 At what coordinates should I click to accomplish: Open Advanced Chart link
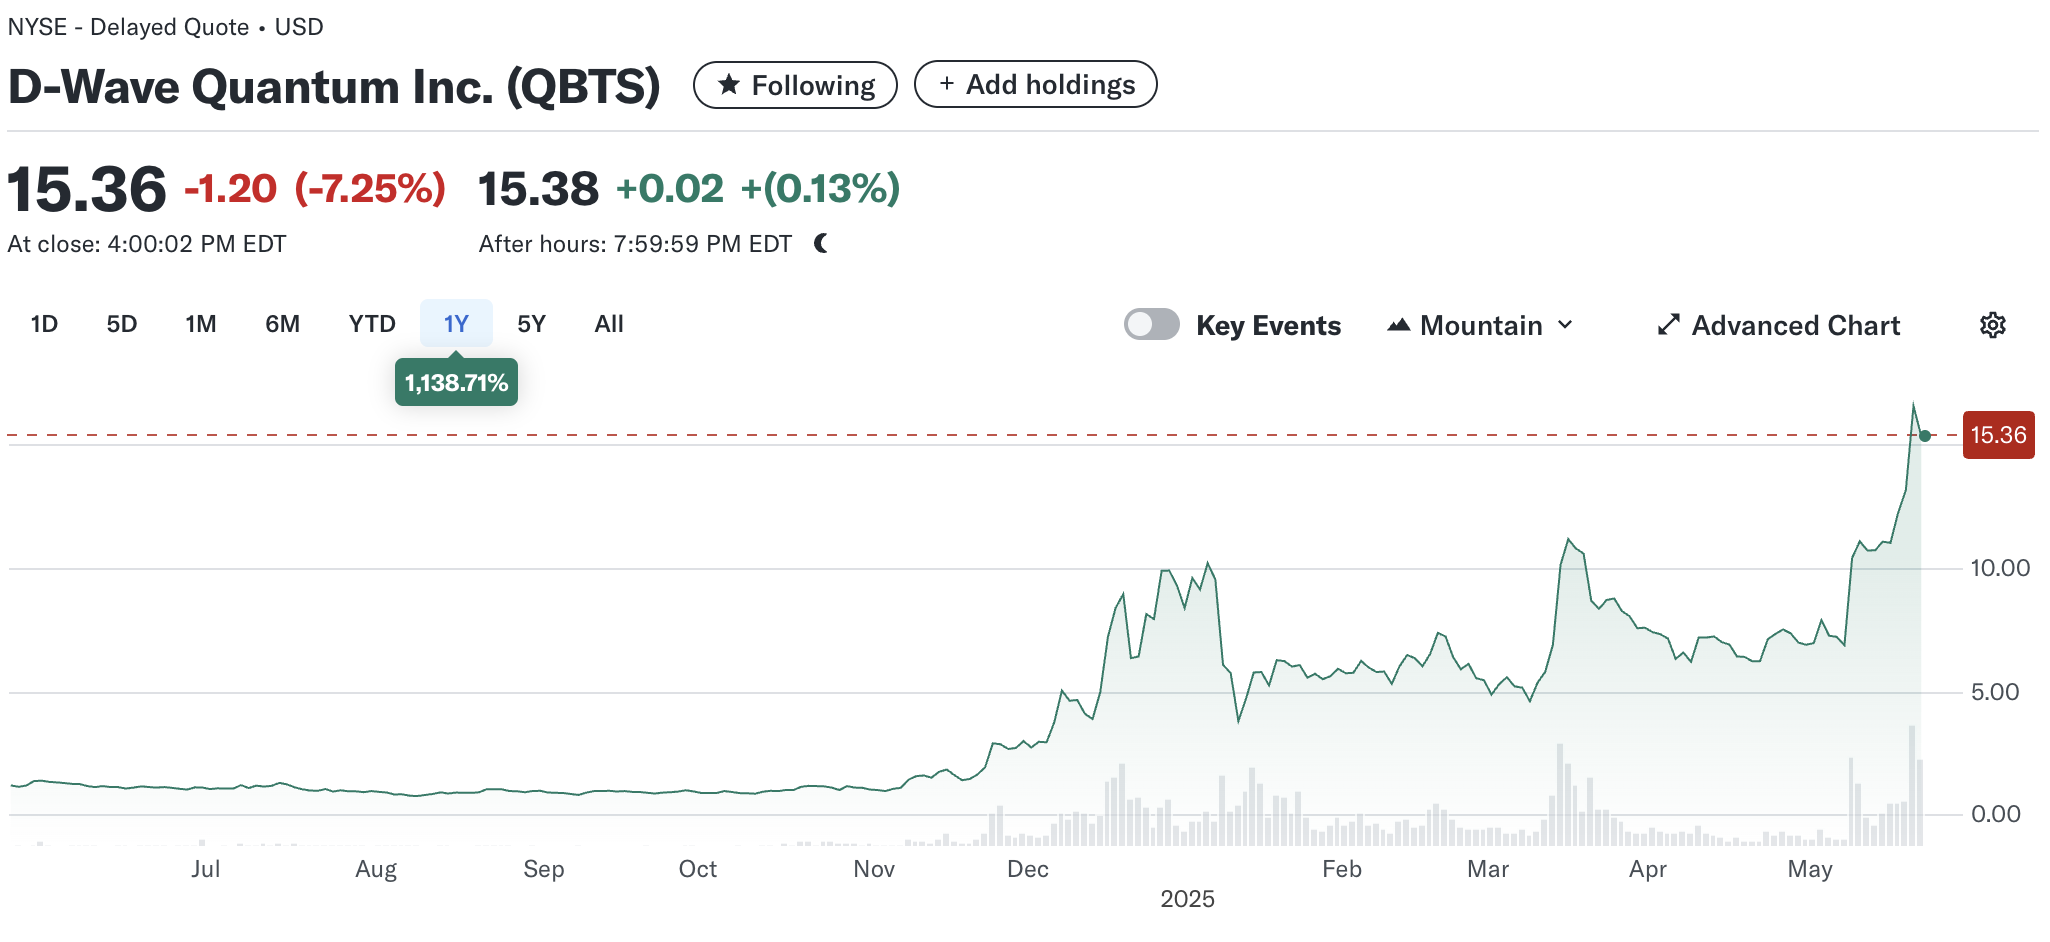click(x=1779, y=326)
